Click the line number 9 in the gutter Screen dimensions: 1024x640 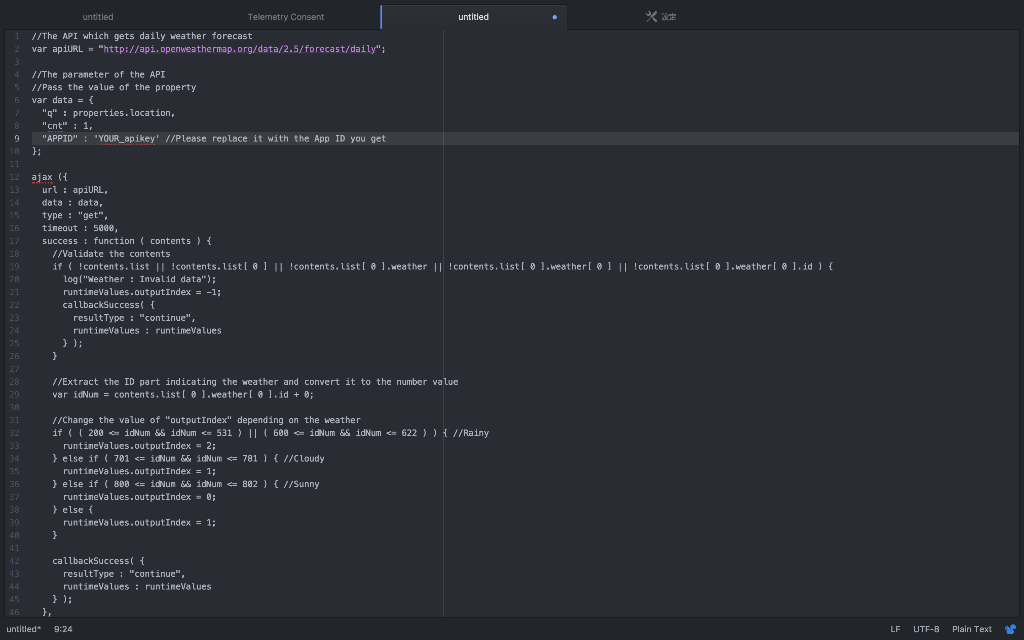(17, 138)
